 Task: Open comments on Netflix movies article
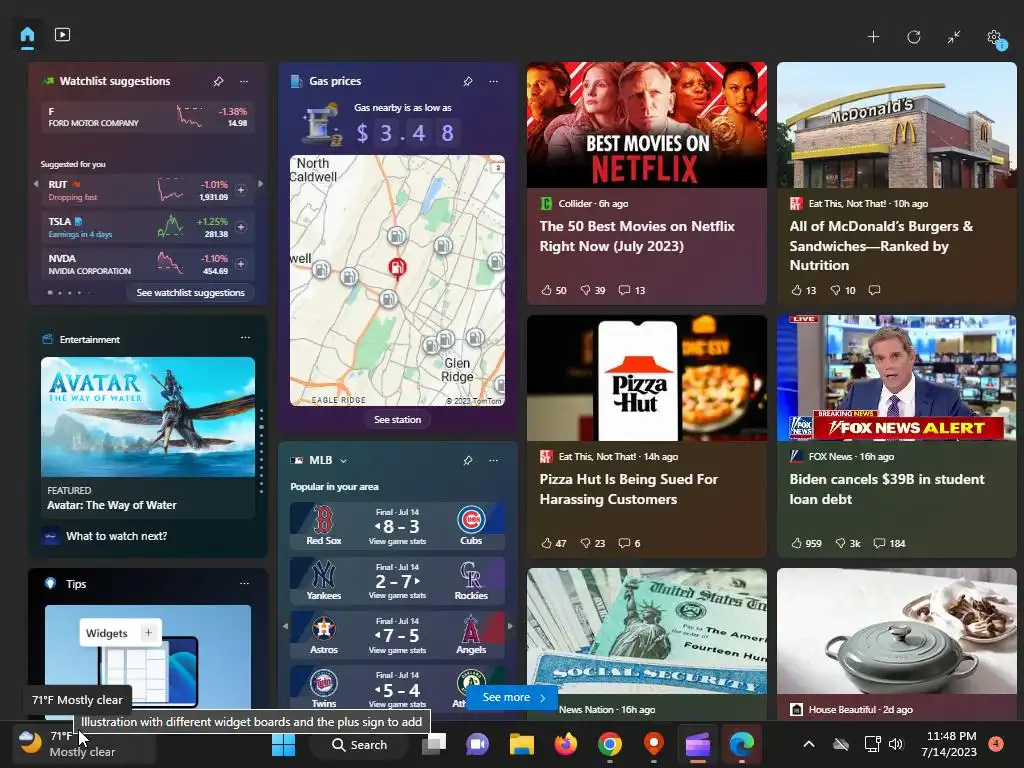click(632, 290)
